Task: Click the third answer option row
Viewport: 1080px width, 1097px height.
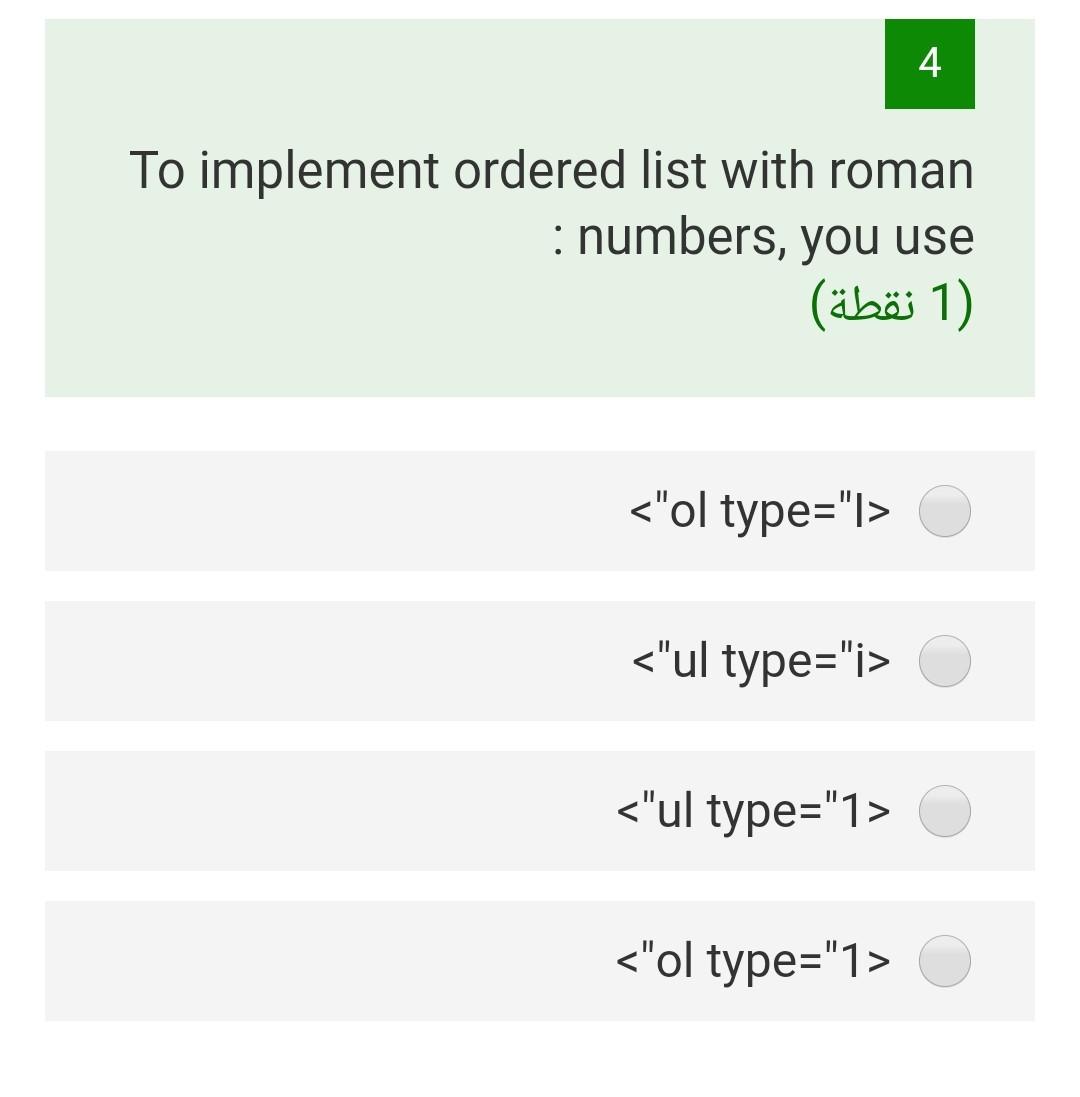Action: (x=540, y=812)
